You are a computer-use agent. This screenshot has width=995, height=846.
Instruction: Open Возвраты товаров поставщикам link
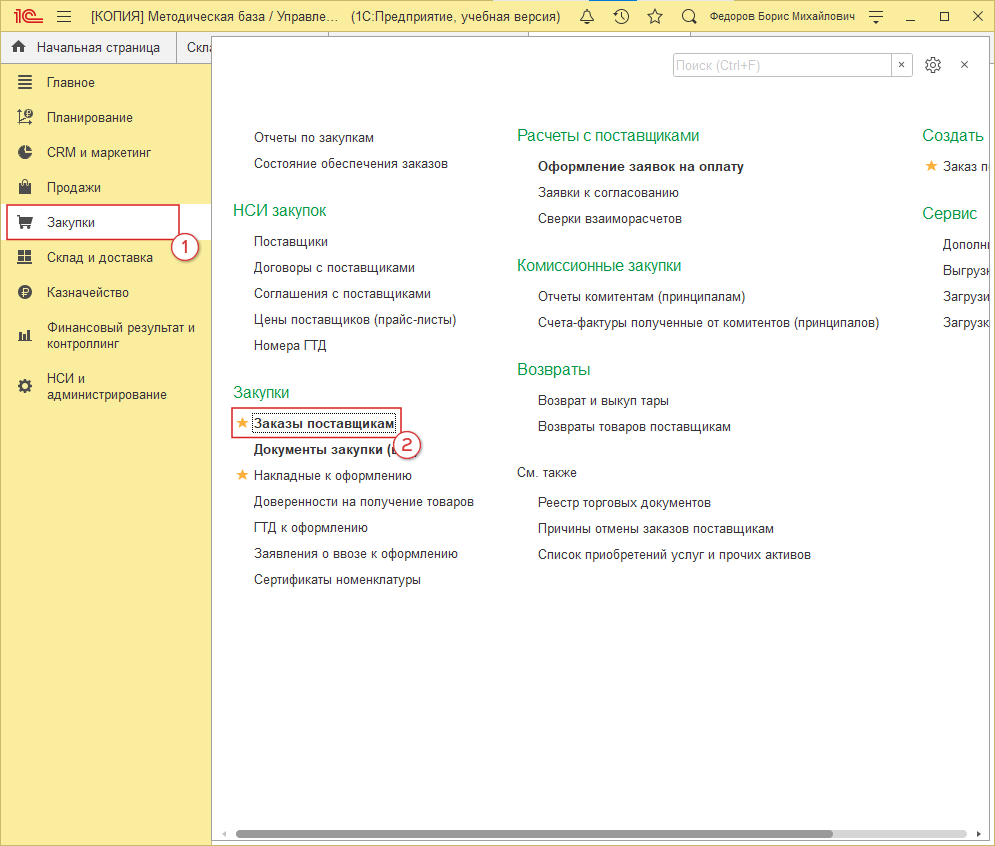tap(634, 426)
